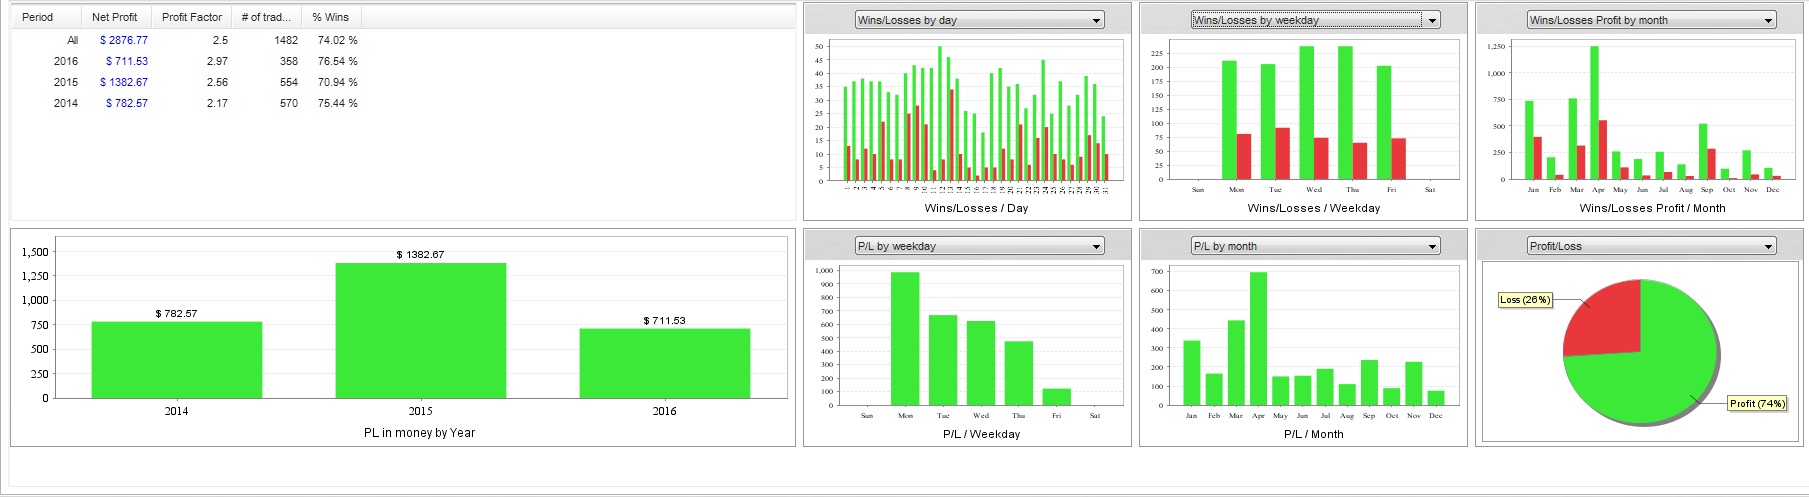The image size is (1809, 497).
Task: Click net profit value $ 1382.67 in table
Action: coord(124,82)
